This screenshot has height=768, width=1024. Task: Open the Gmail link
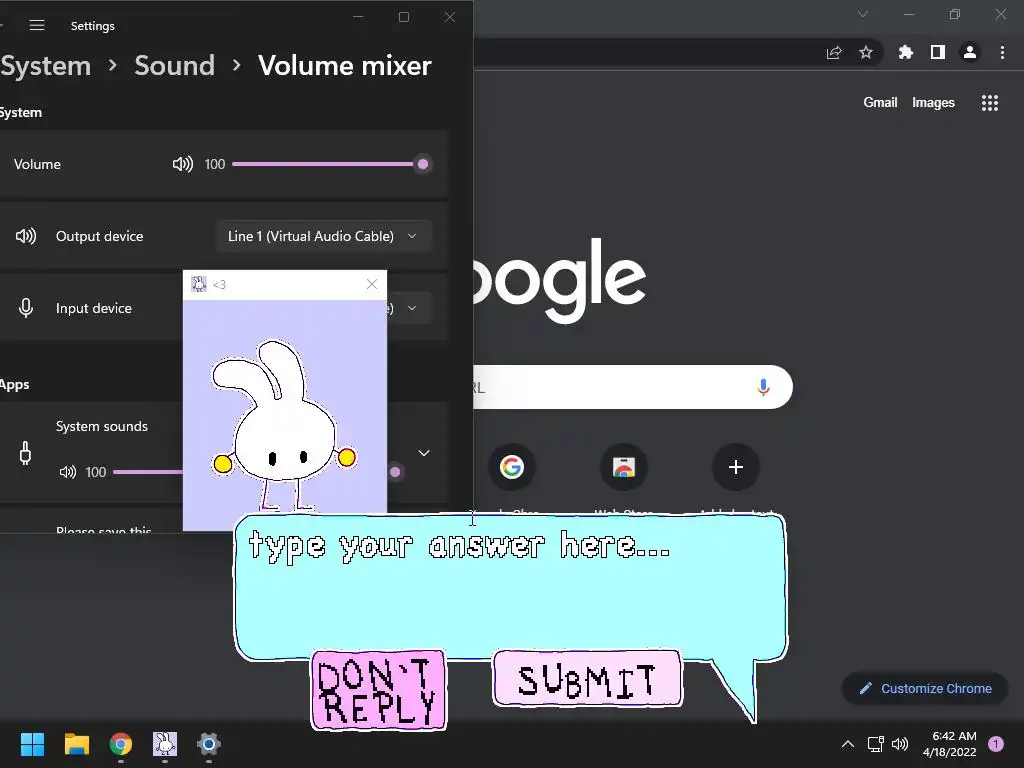[x=880, y=103]
